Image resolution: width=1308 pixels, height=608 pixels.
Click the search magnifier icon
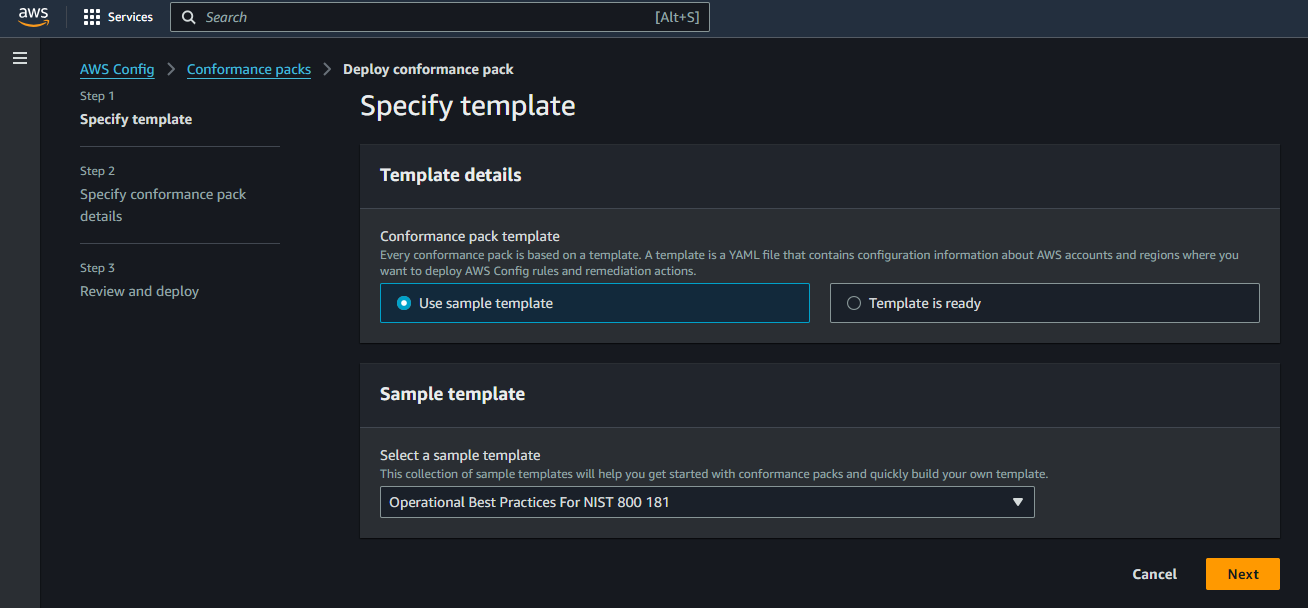(x=188, y=17)
